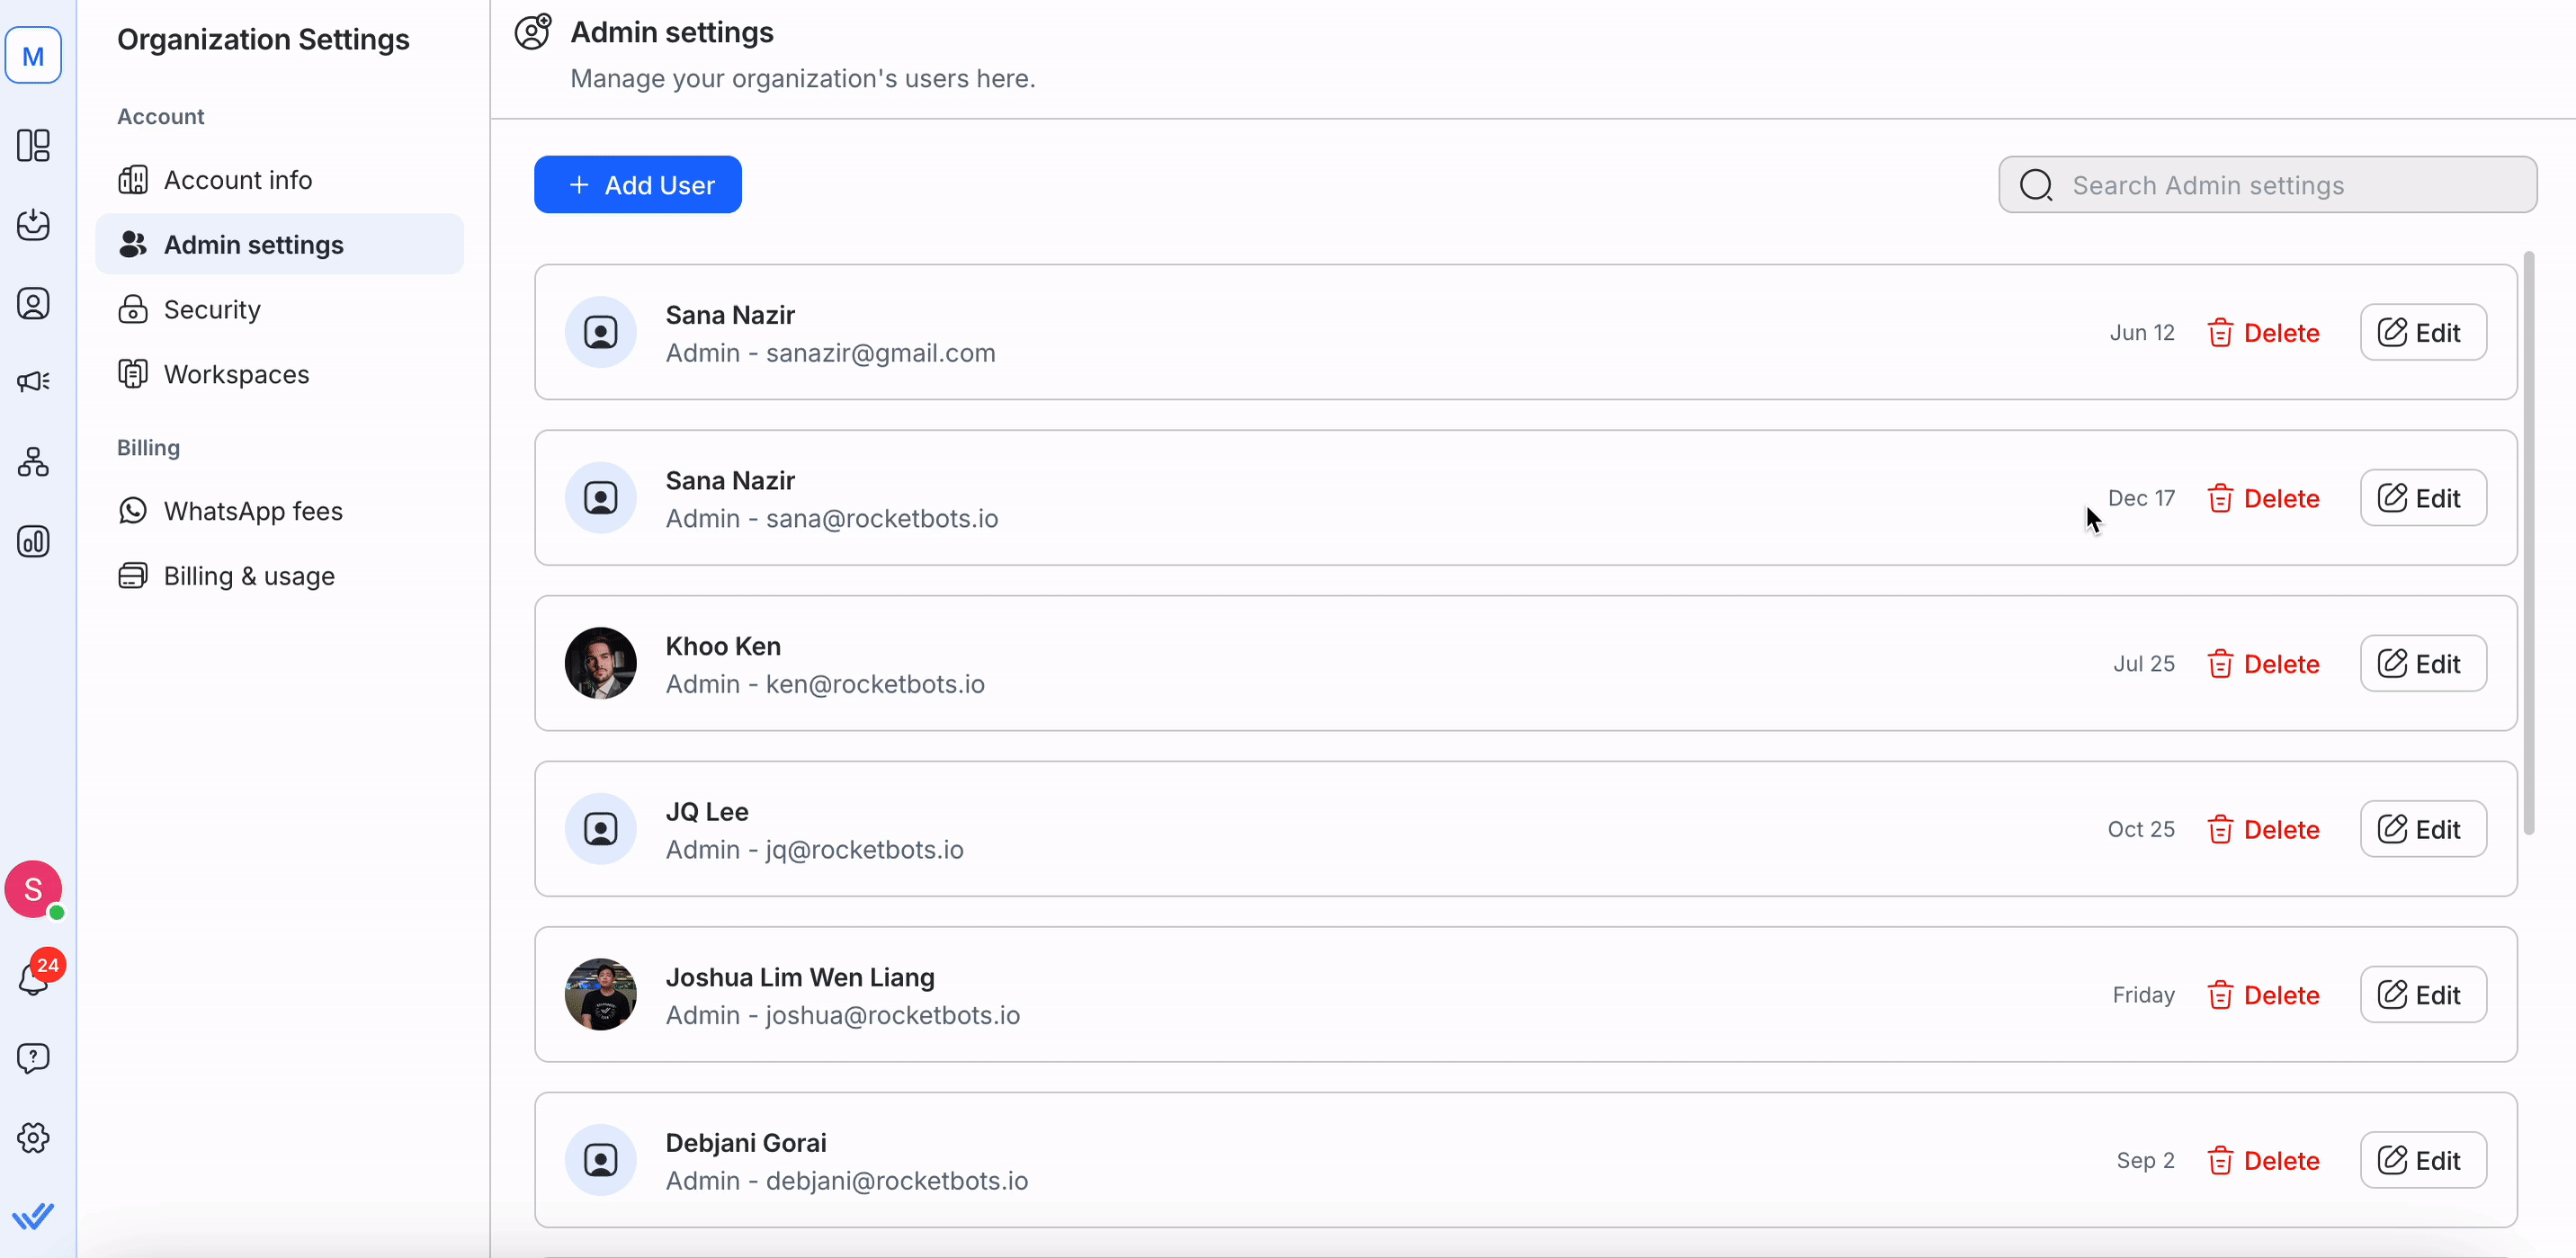Open the Security settings page
Image resolution: width=2576 pixels, height=1258 pixels.
[x=212, y=310]
